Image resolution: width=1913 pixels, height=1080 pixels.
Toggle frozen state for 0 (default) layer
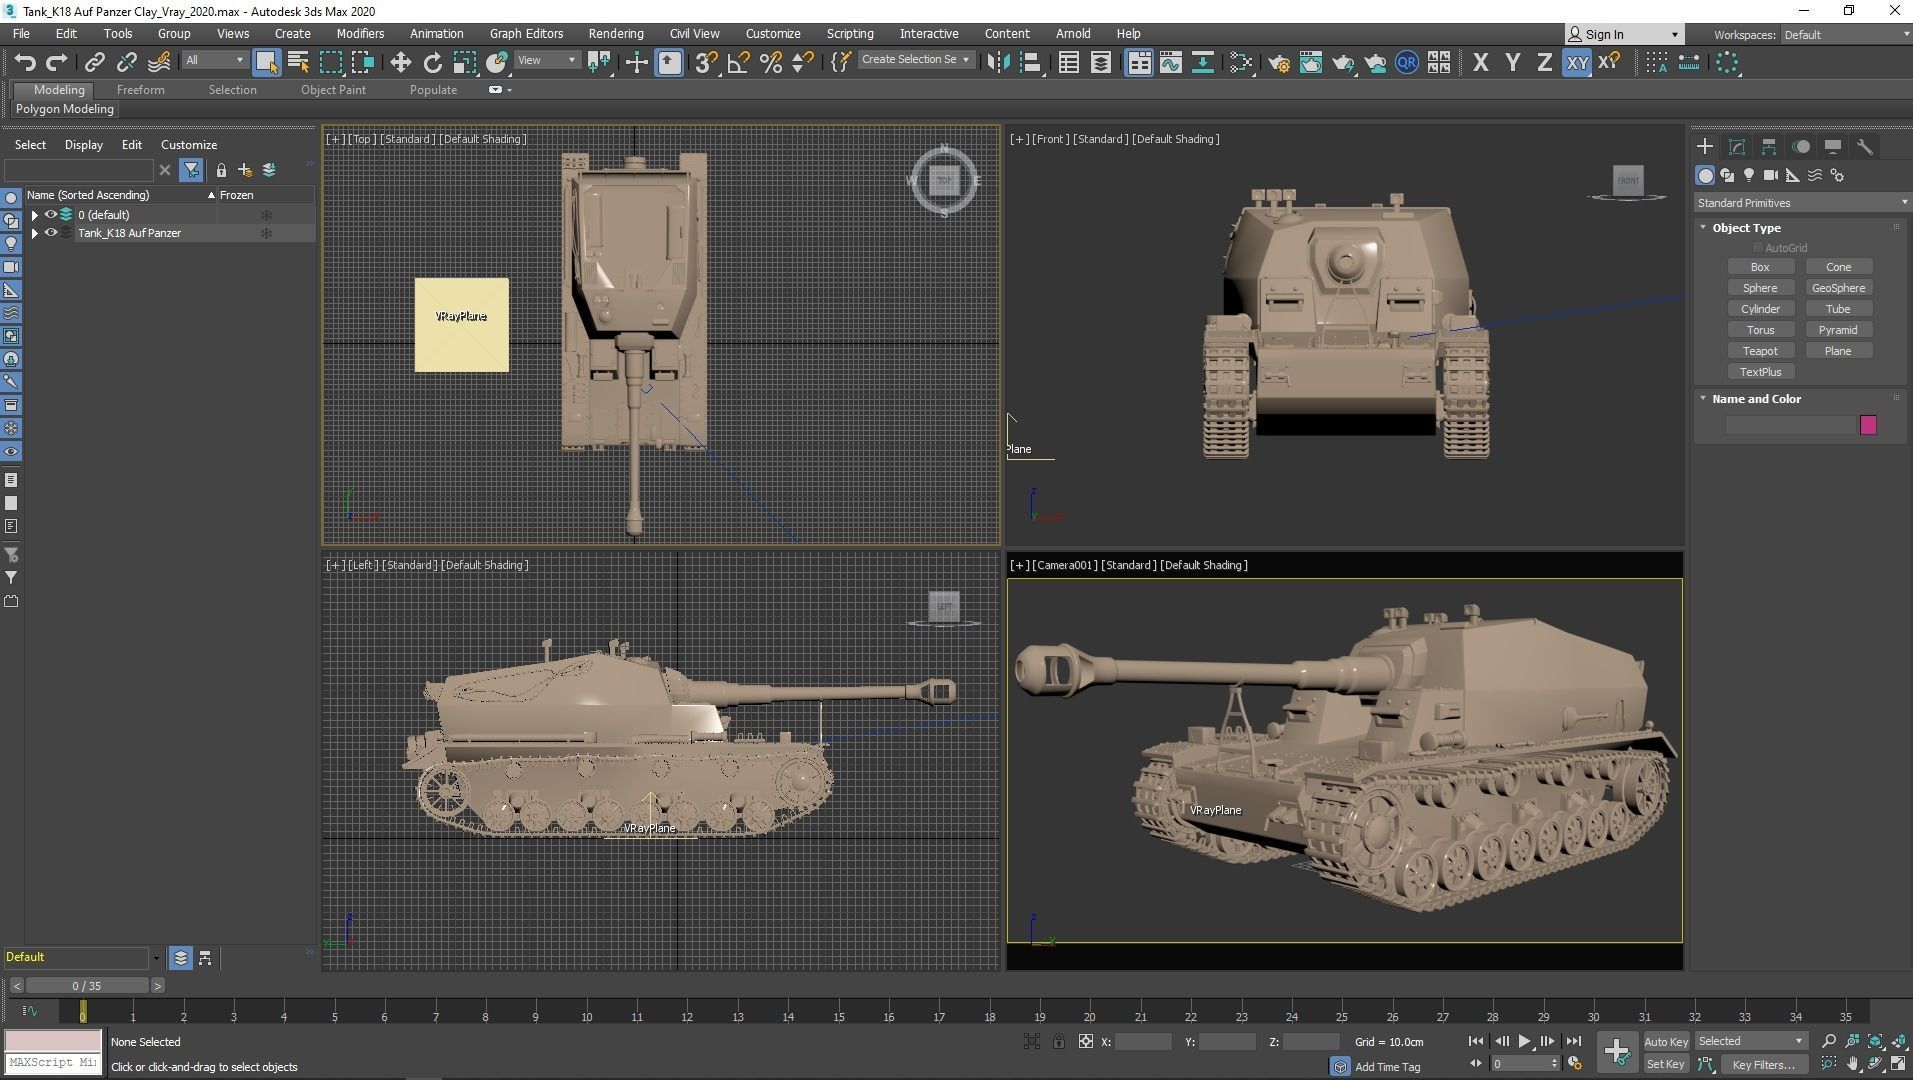coord(266,215)
